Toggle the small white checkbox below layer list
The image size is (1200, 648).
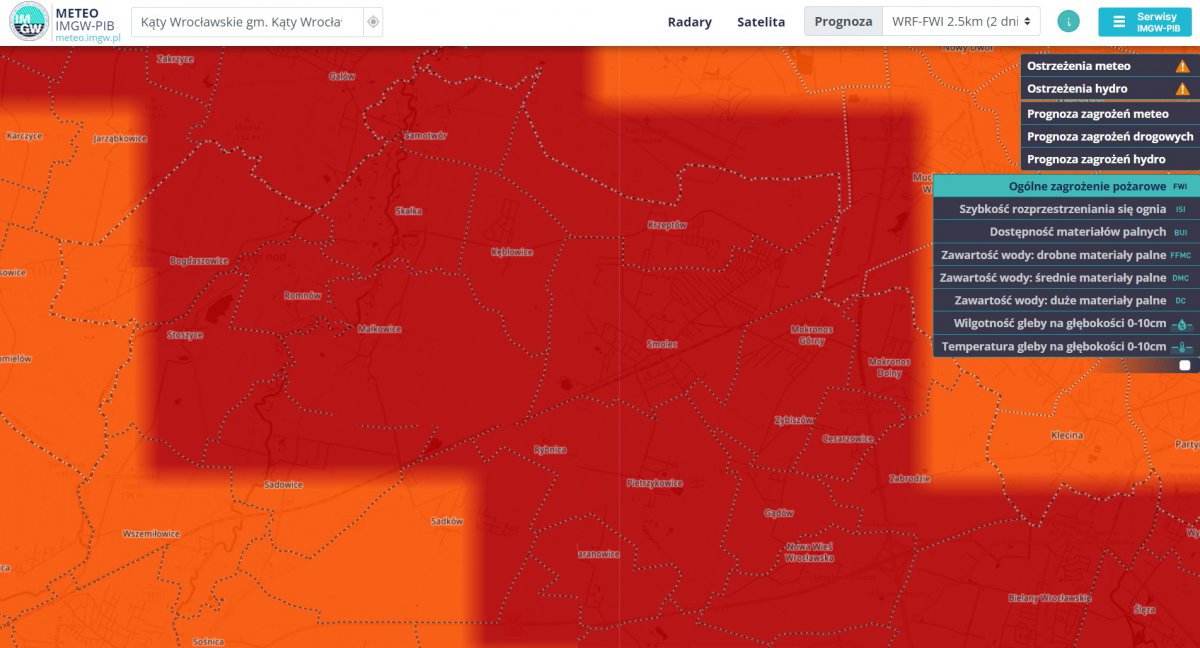pos(1185,366)
